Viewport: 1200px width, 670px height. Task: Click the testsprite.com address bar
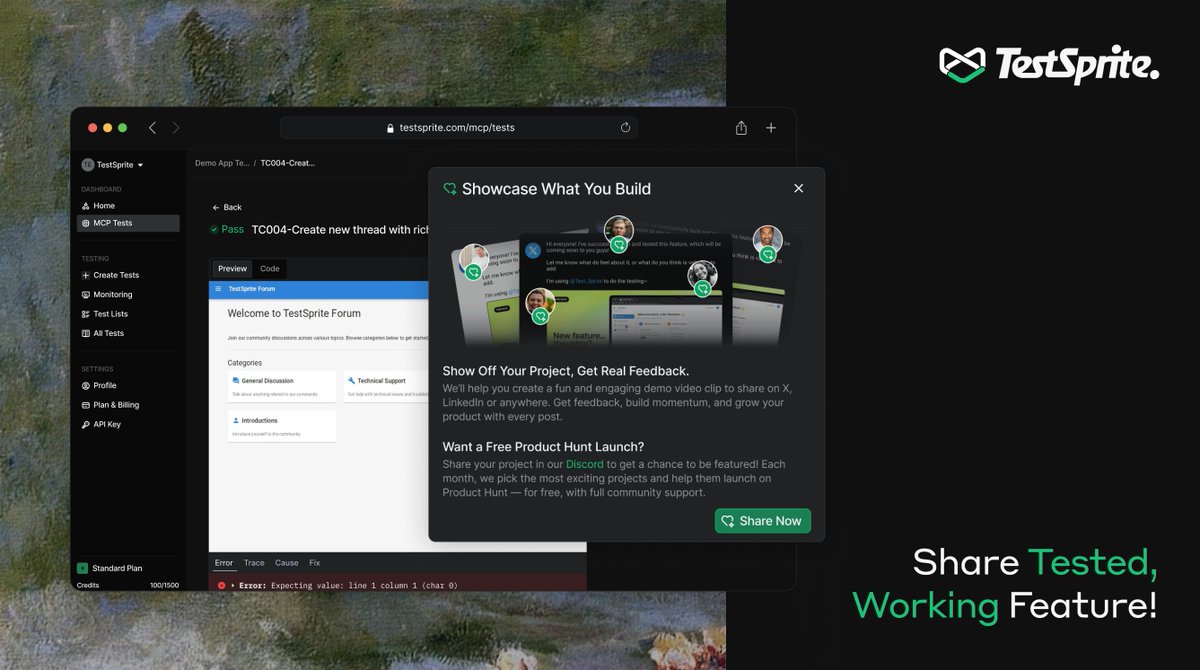(458, 128)
